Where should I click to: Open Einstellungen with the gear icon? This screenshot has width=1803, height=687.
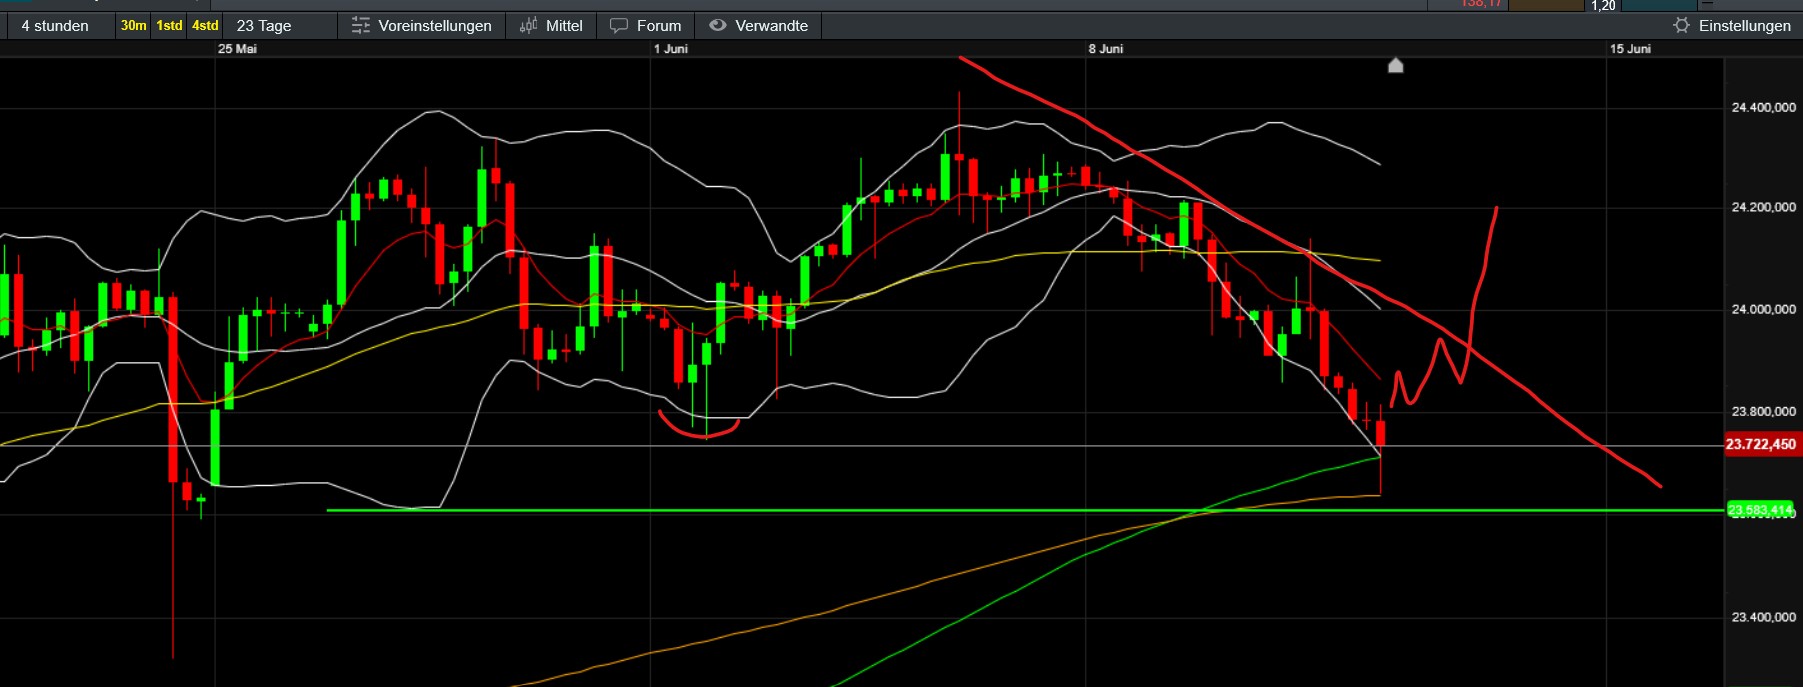[1681, 25]
